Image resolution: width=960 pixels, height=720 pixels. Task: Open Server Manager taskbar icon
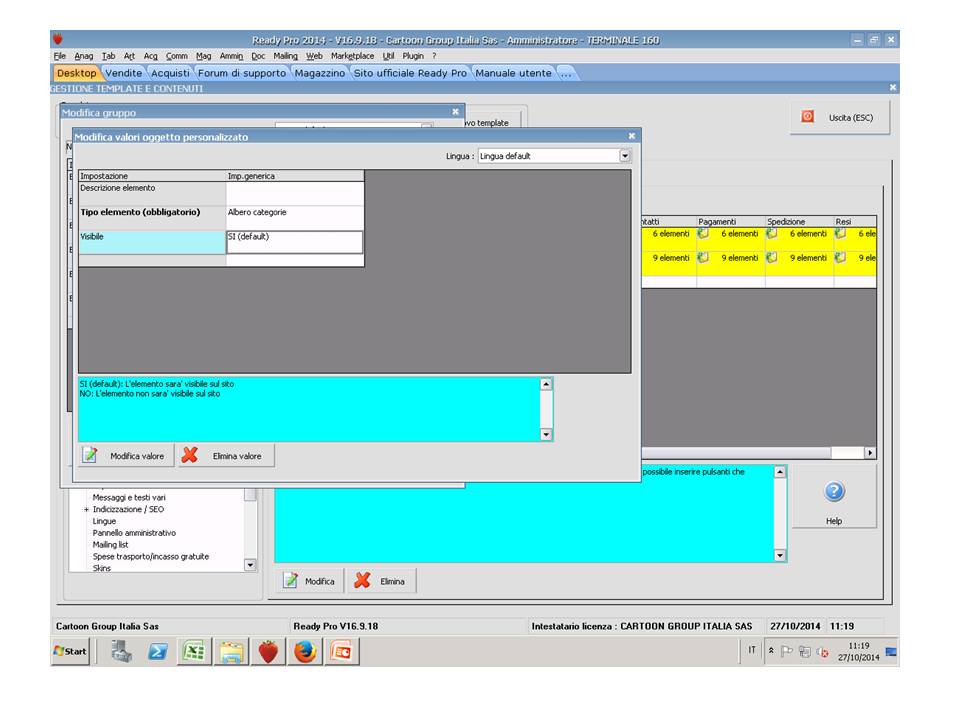coord(121,651)
